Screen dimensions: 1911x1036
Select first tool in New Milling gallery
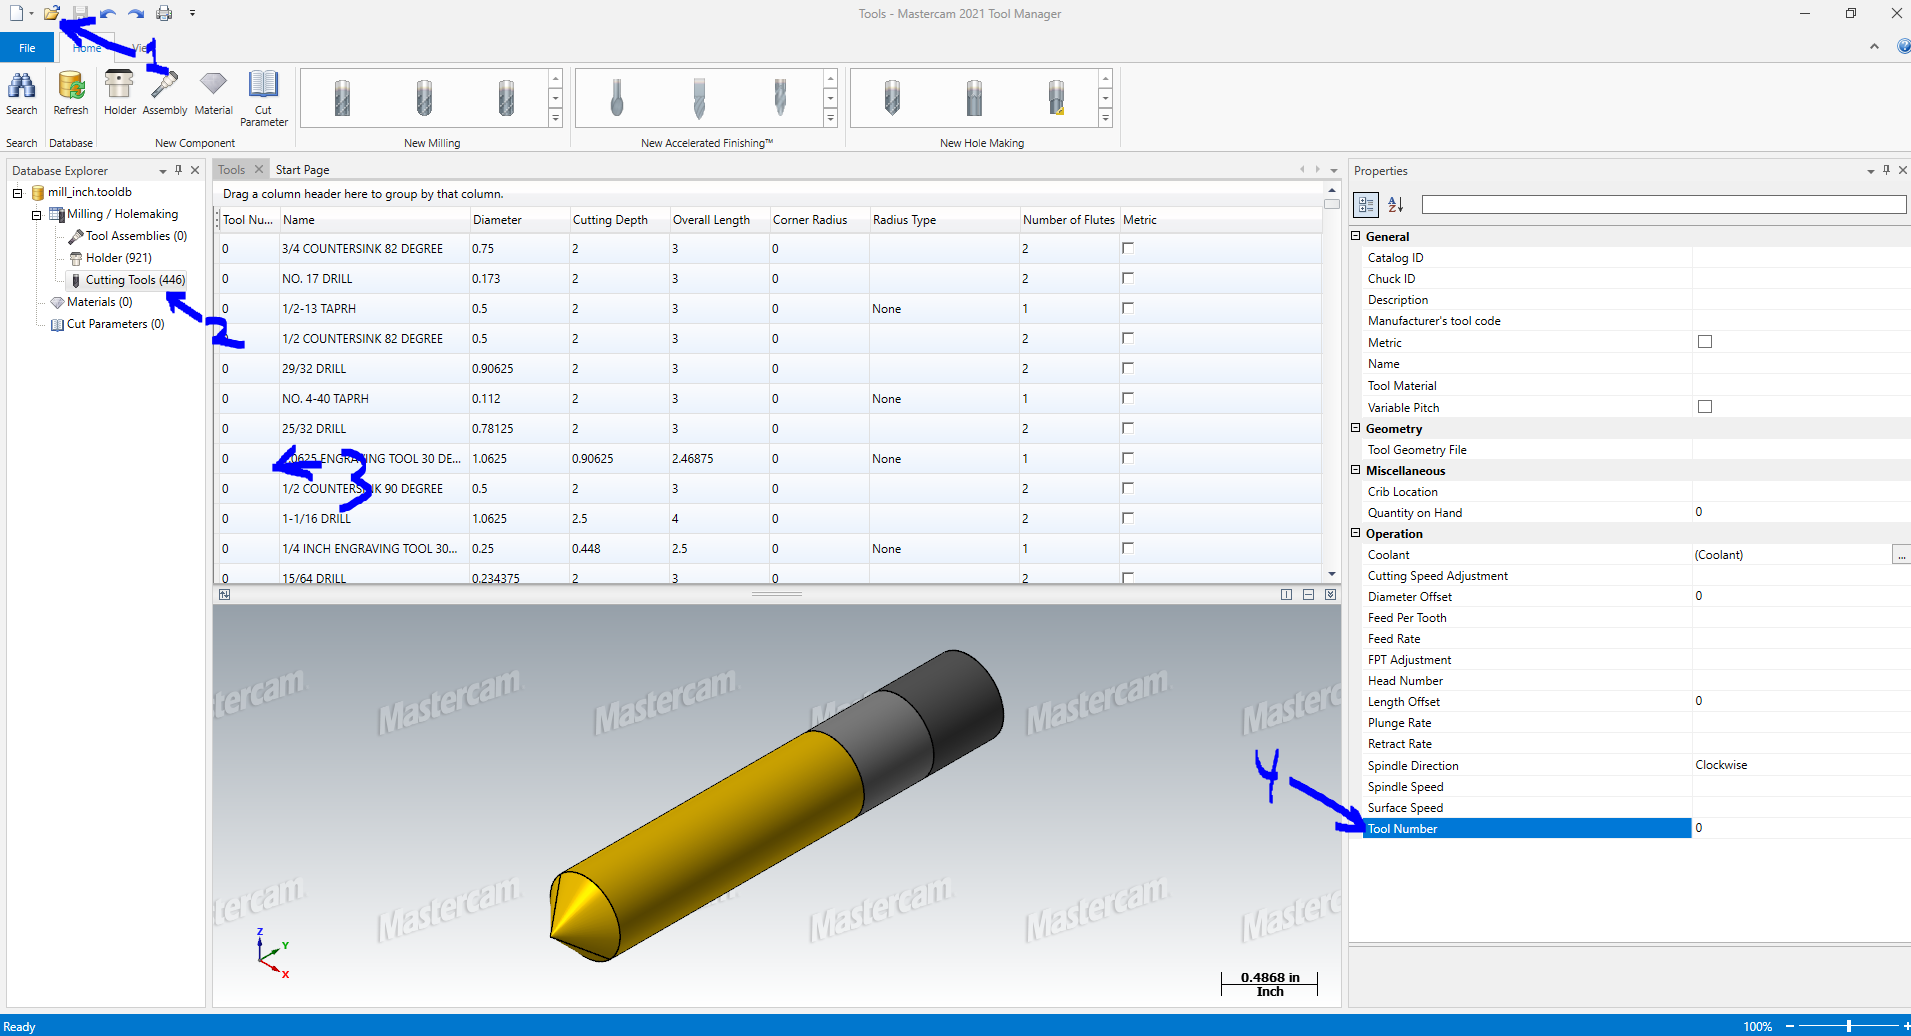click(x=342, y=98)
